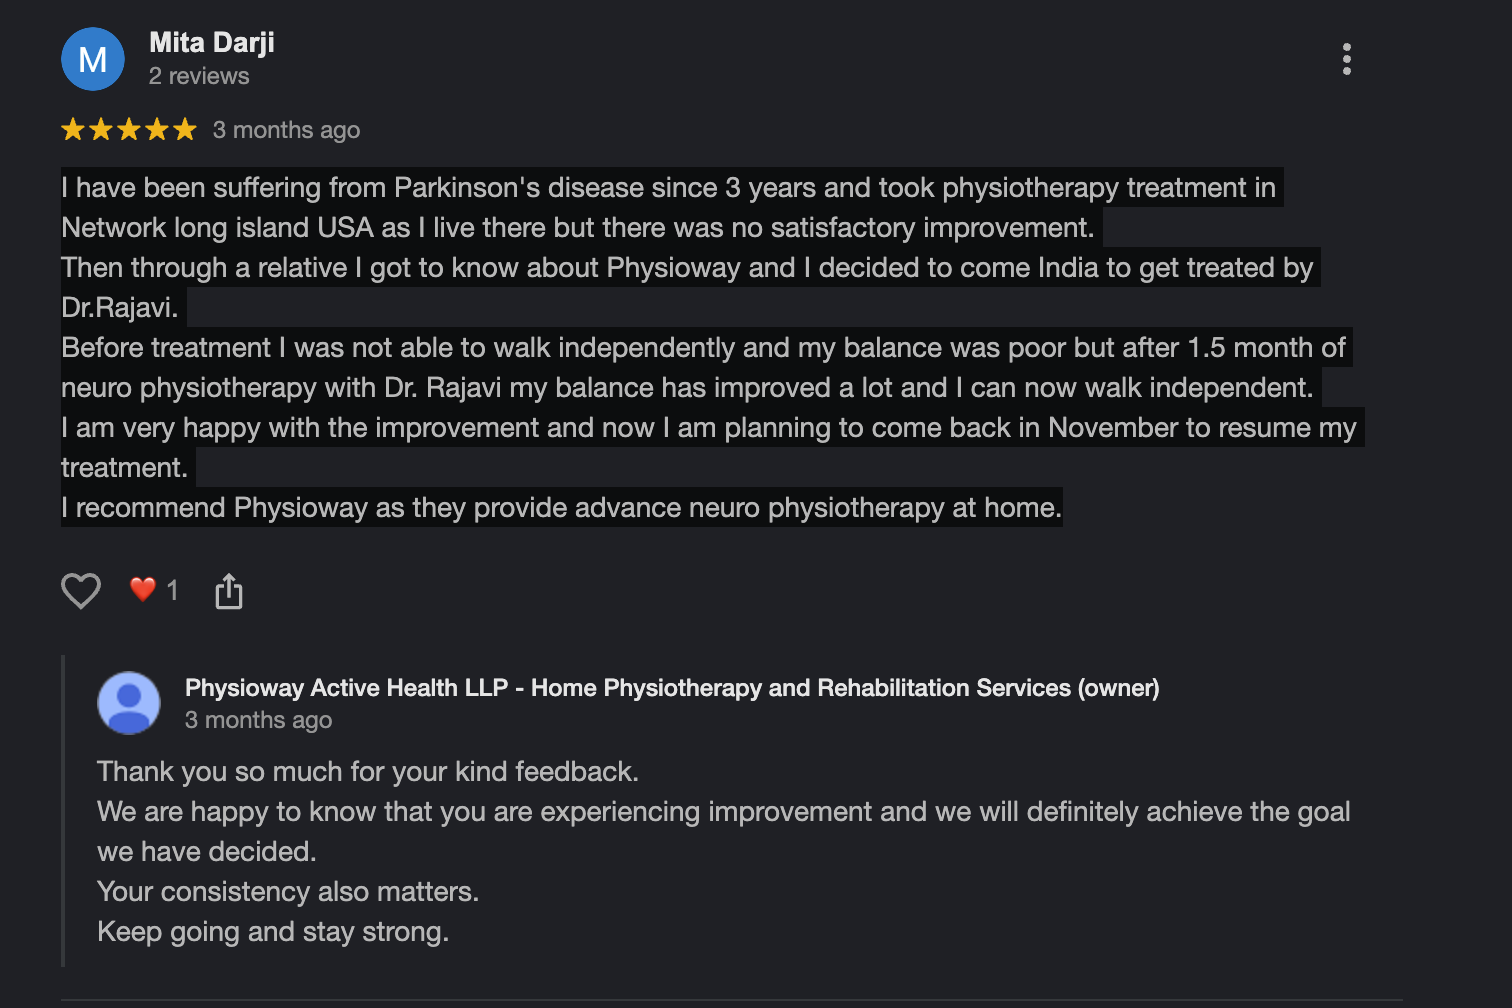Click the vertical gray bar beside owner reply

click(x=63, y=811)
